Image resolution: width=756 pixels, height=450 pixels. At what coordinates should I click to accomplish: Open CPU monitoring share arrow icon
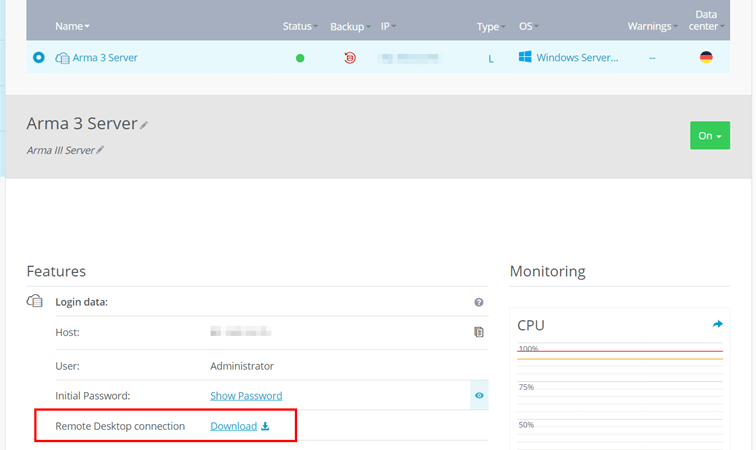(717, 324)
